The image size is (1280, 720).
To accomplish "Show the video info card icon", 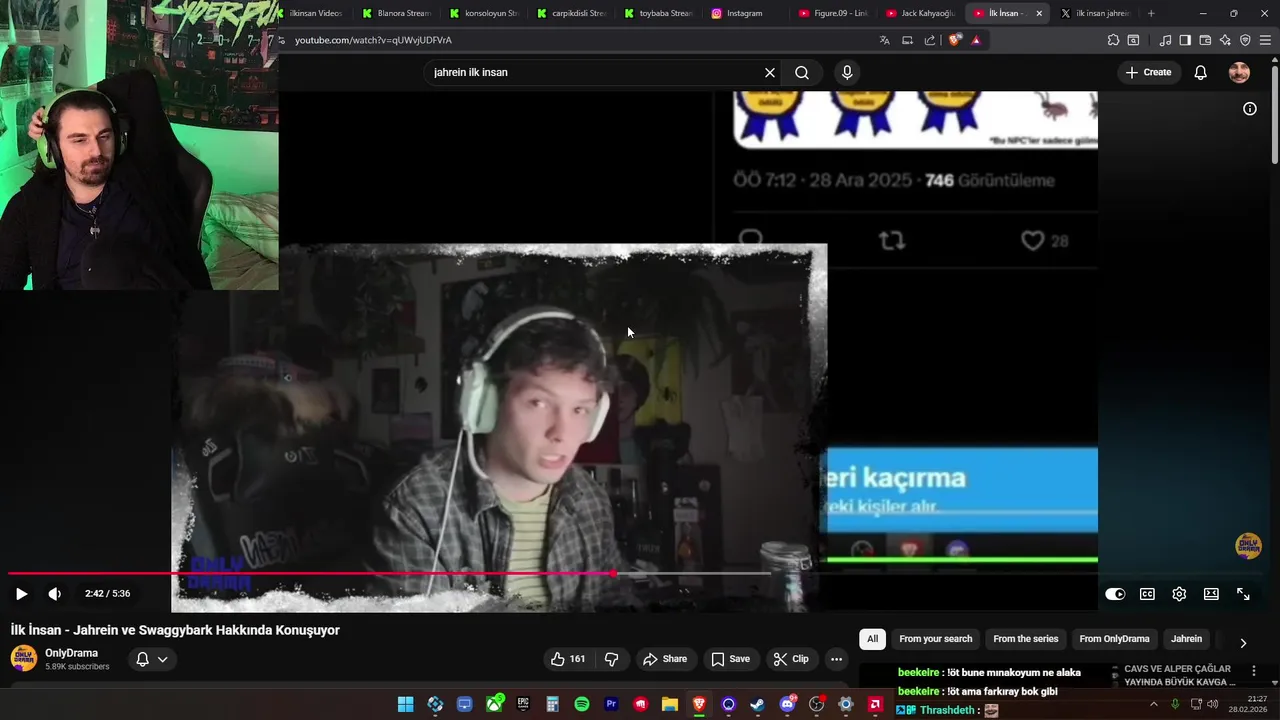I will click(1250, 109).
